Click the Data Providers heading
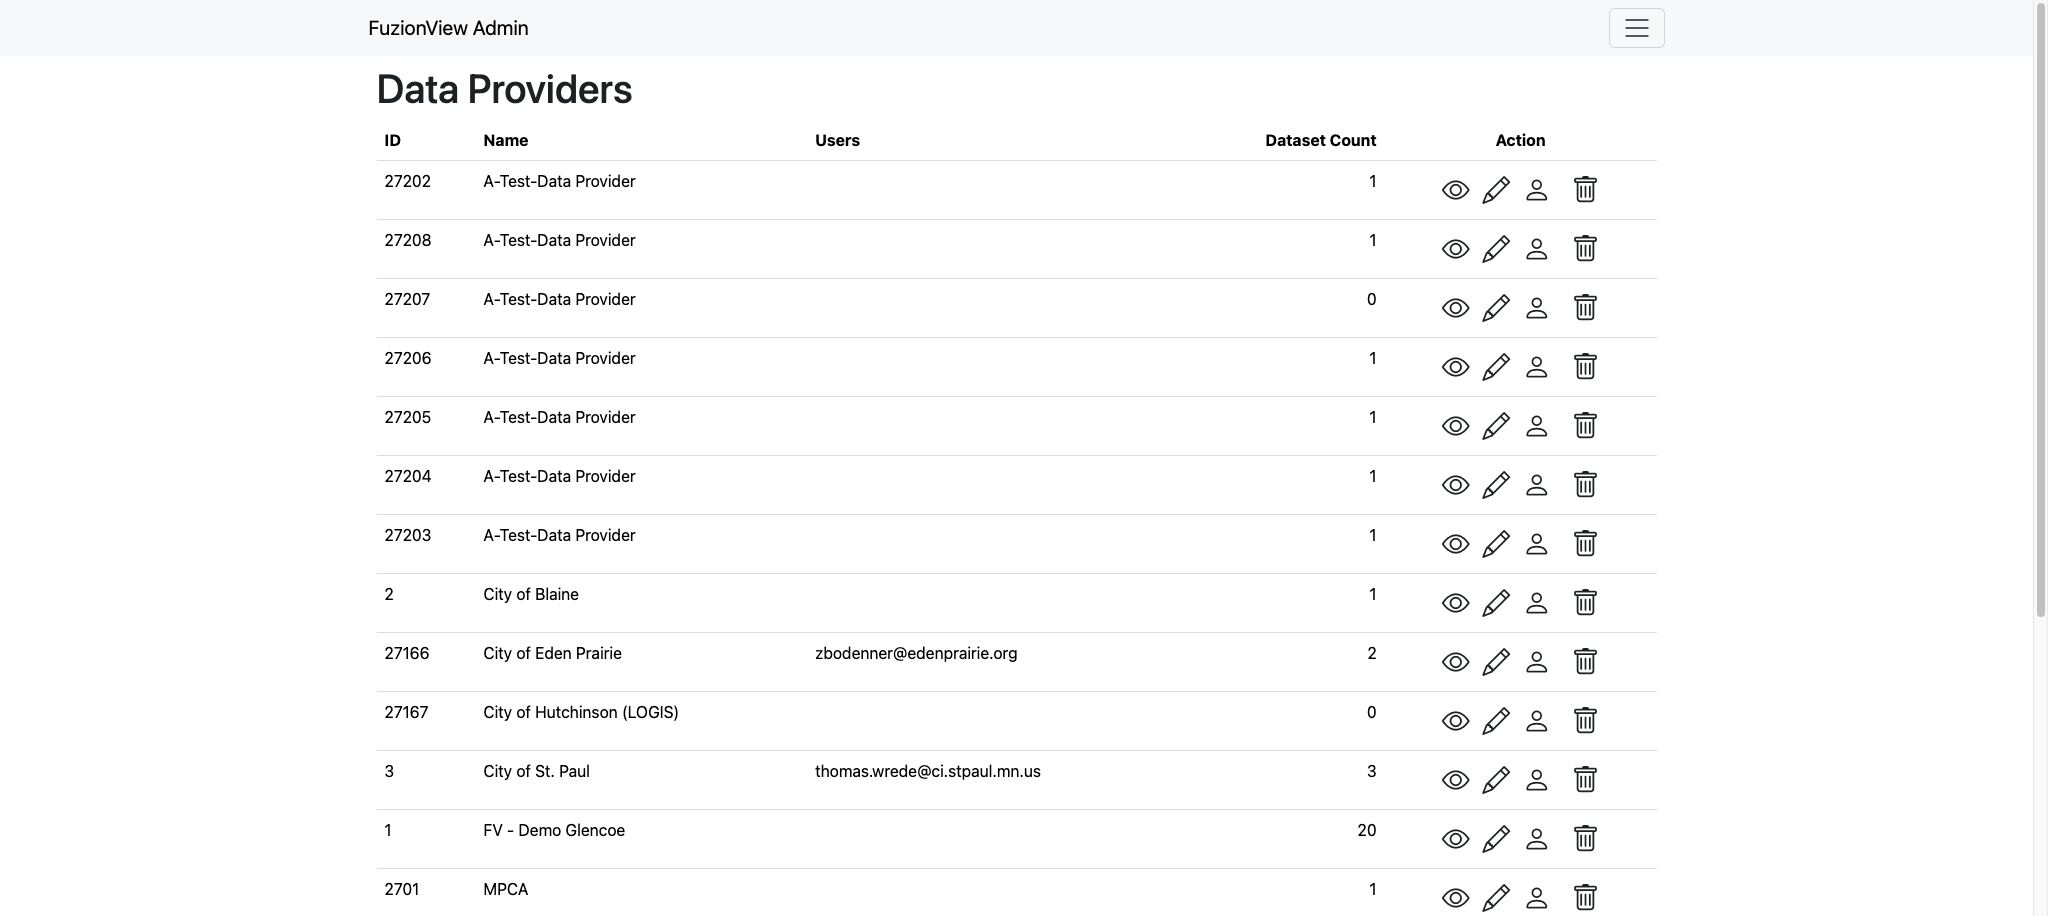 pos(504,89)
